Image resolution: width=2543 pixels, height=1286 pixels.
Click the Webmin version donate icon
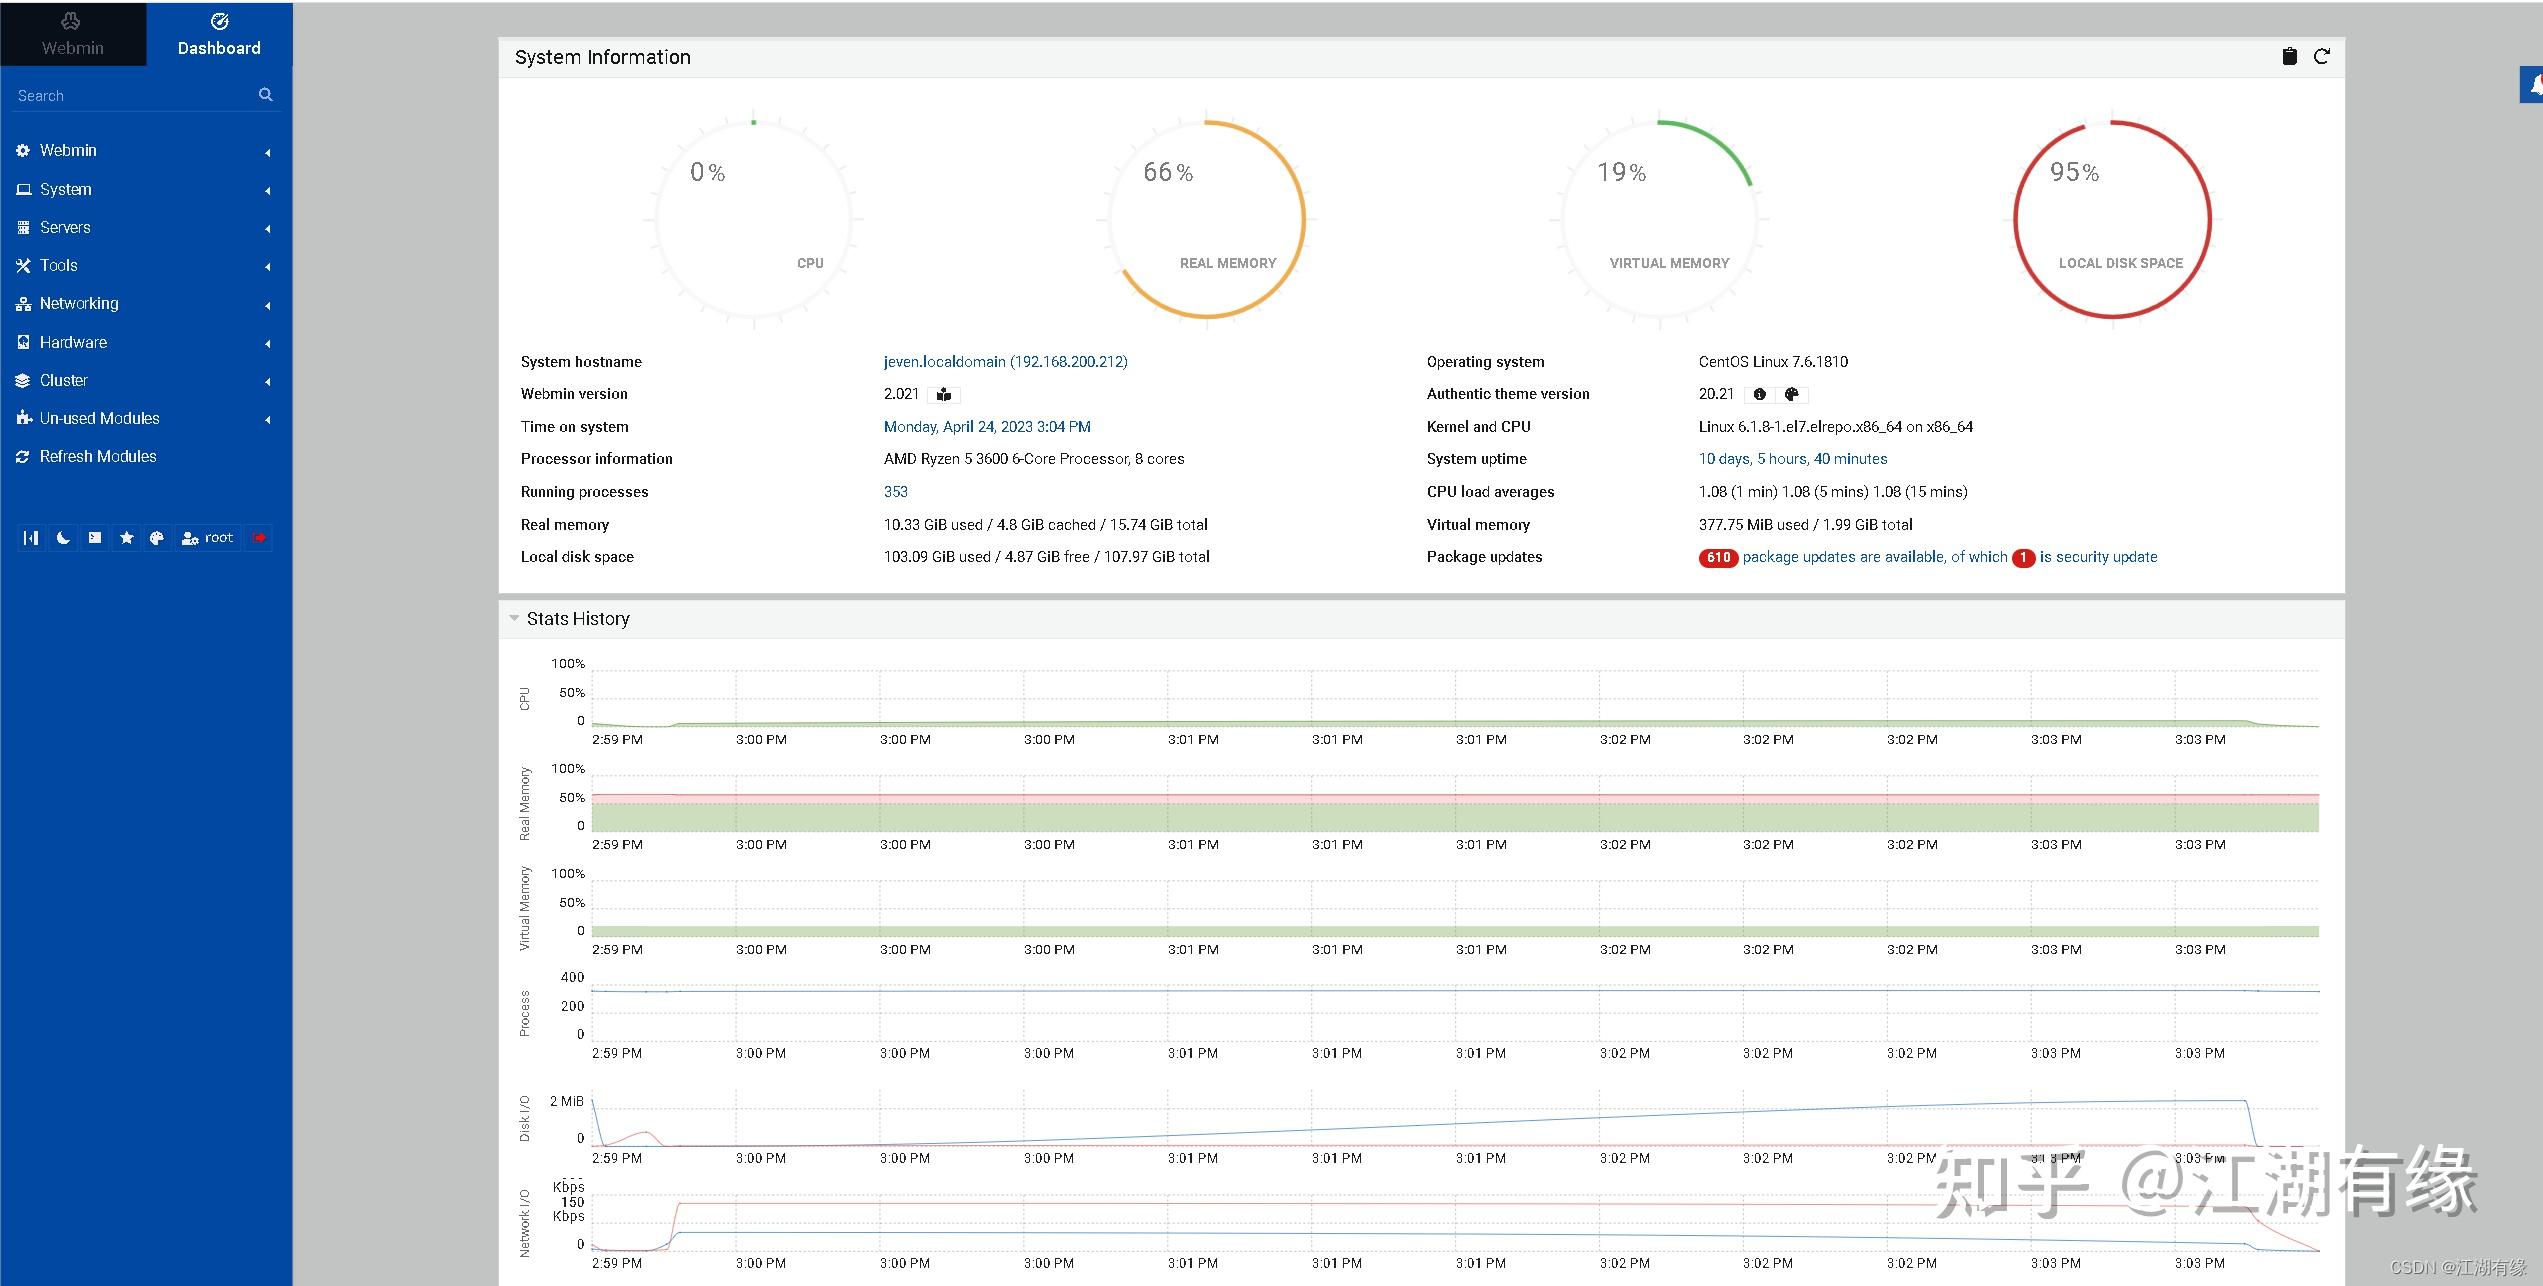point(943,395)
